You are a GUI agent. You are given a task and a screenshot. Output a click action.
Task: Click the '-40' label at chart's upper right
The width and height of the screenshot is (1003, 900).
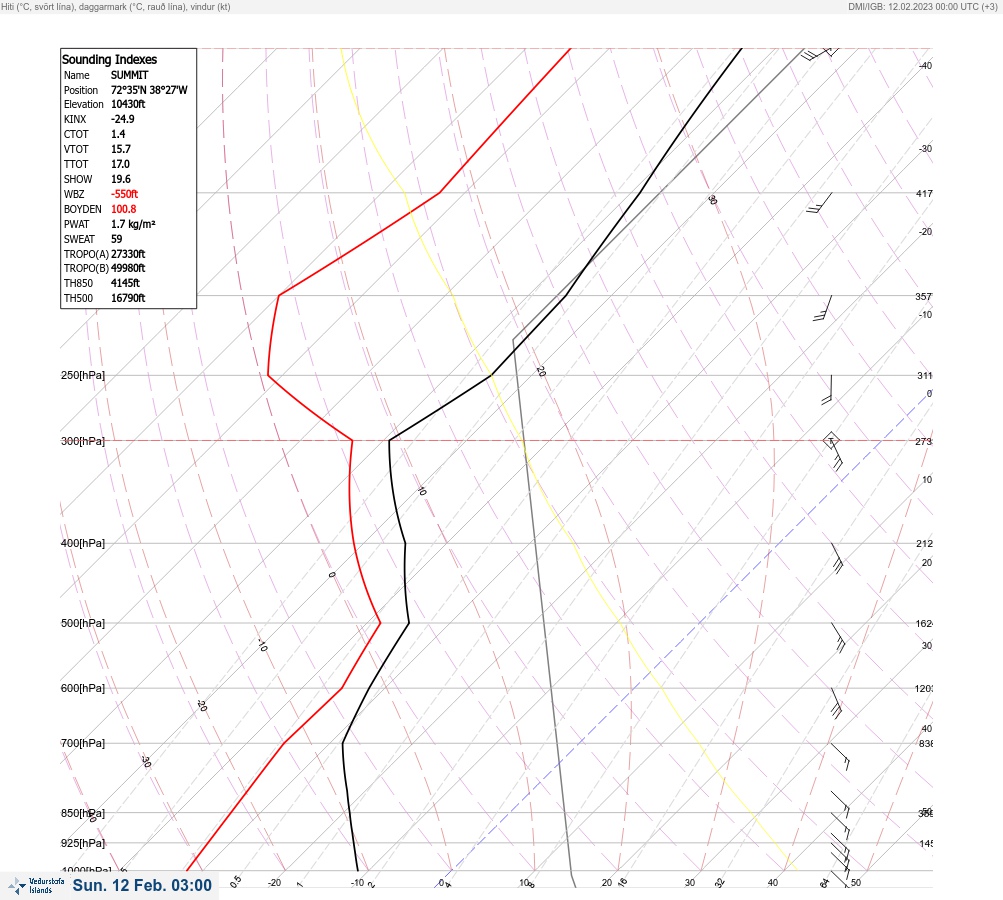(x=925, y=65)
